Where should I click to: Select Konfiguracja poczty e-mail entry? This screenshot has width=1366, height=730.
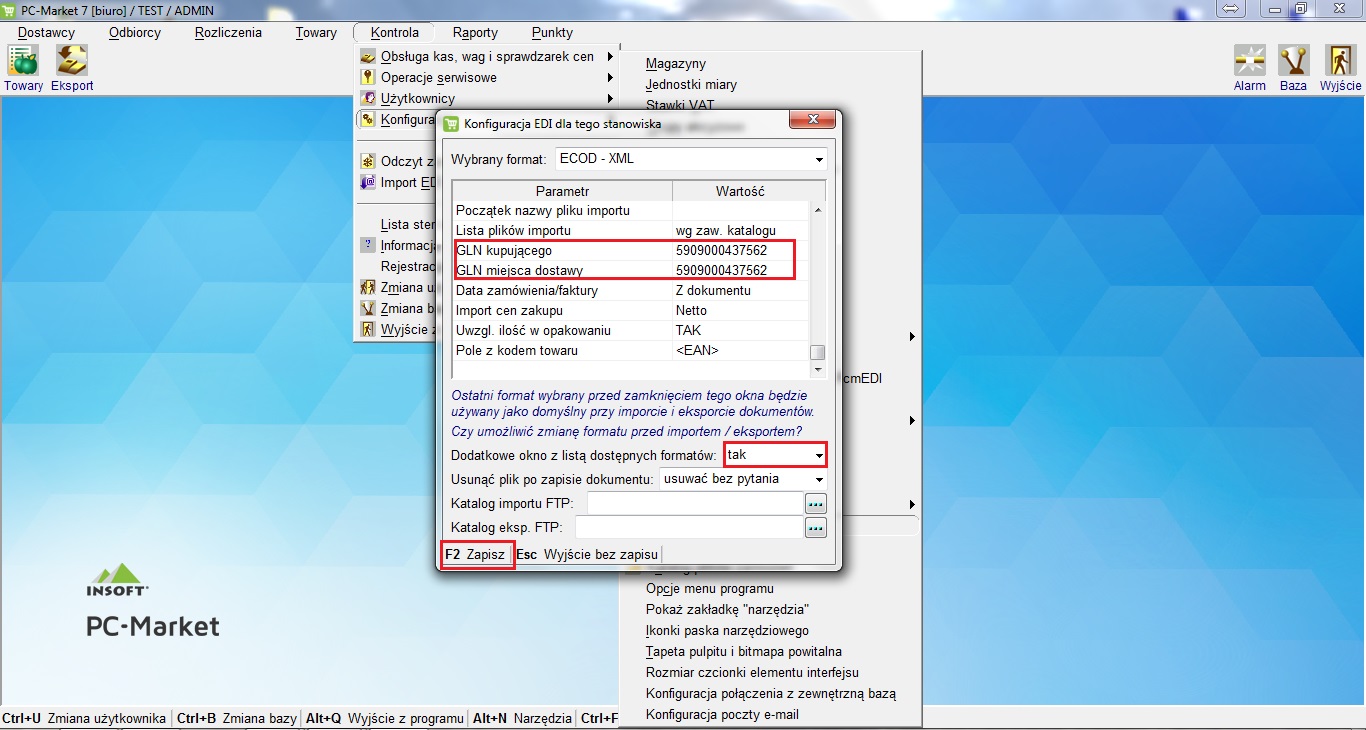click(722, 715)
